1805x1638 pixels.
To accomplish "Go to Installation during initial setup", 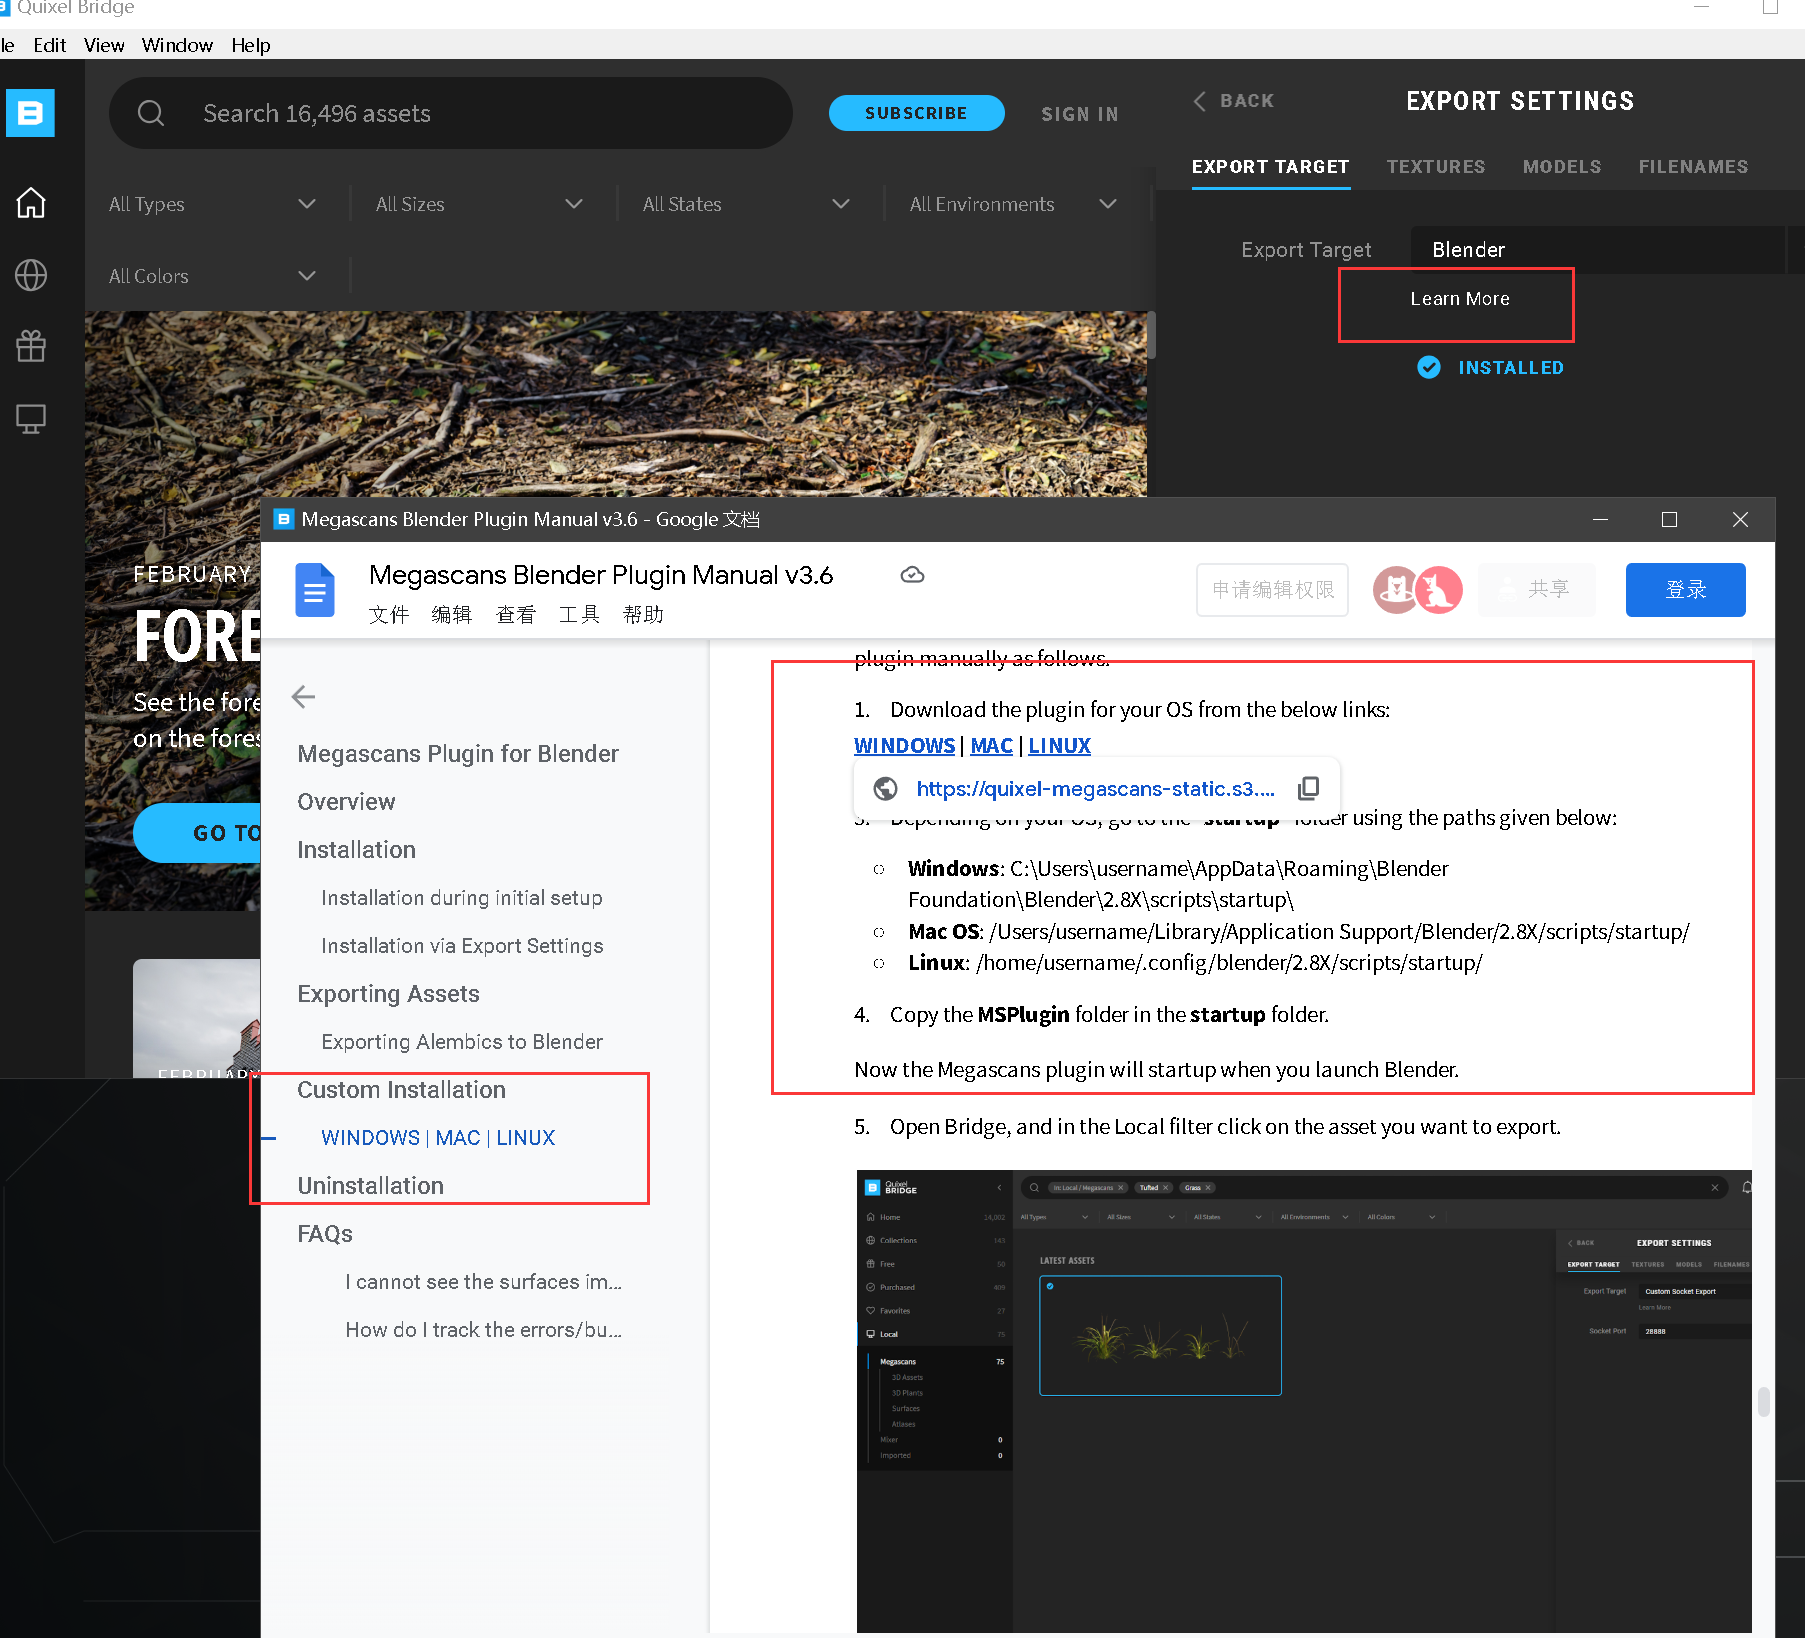I will point(461,898).
